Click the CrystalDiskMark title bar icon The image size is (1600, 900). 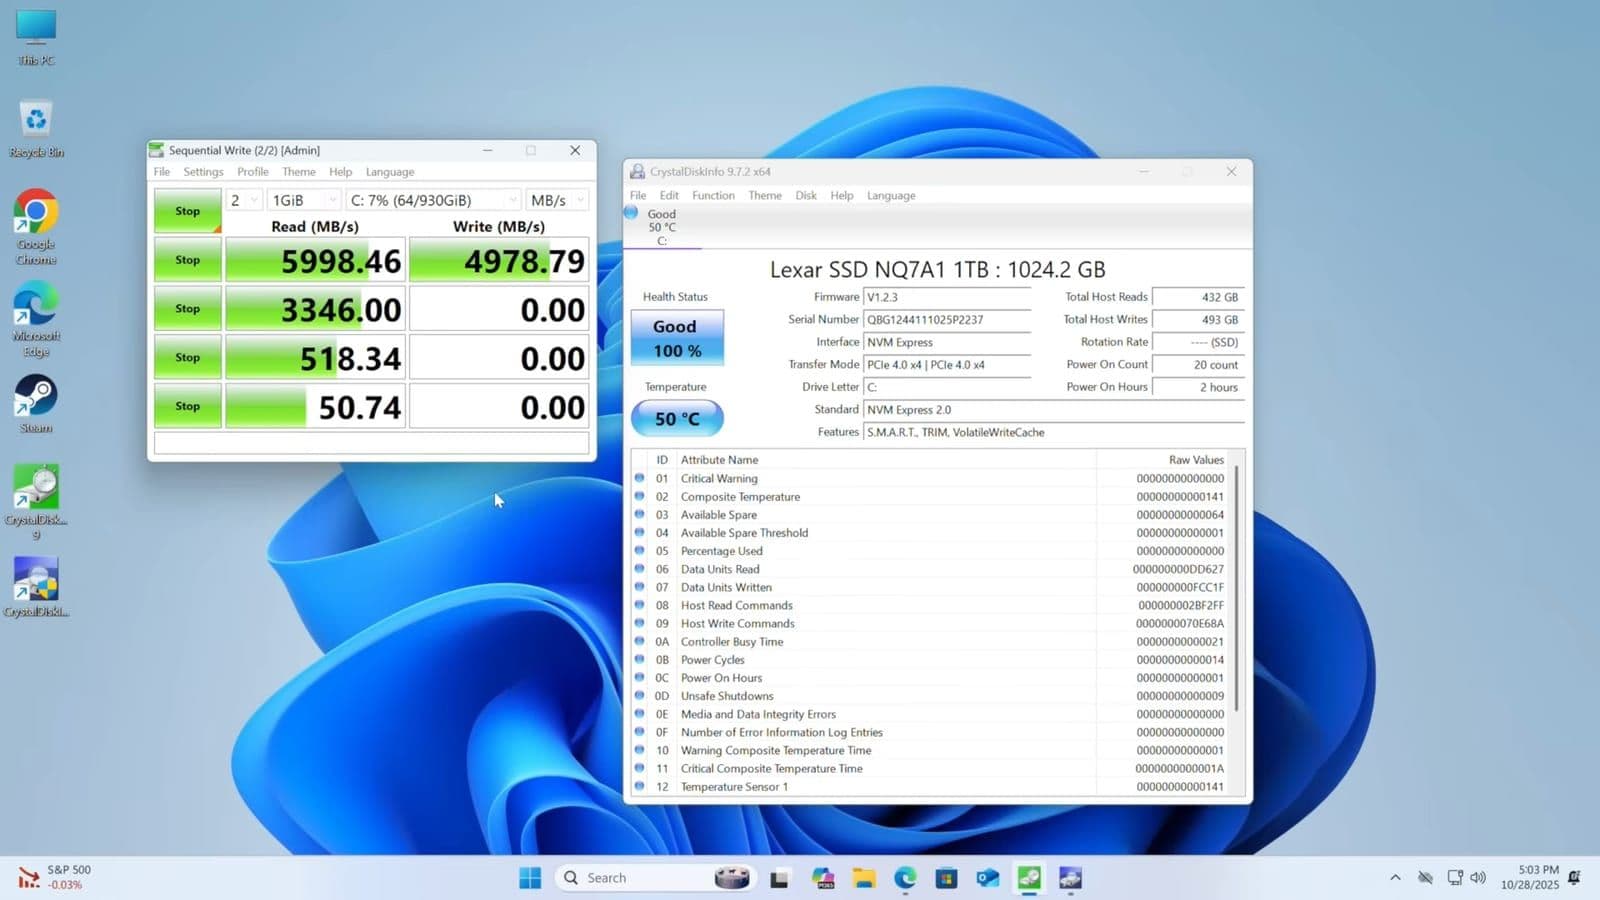[x=156, y=150]
